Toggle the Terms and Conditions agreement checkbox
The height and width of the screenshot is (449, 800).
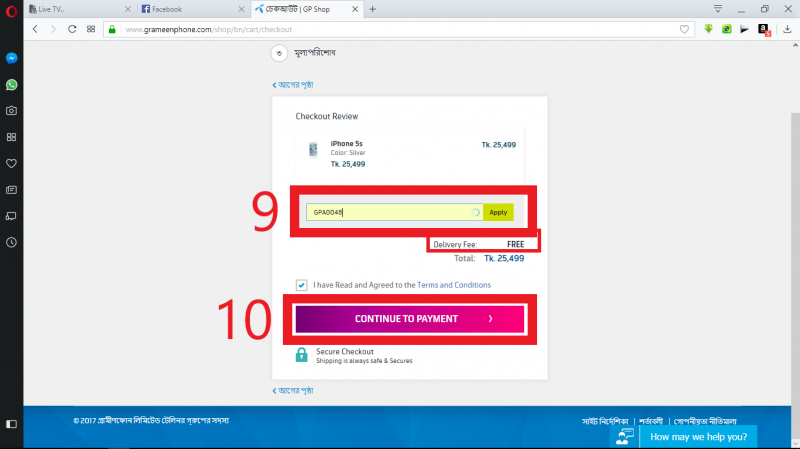[x=302, y=285]
